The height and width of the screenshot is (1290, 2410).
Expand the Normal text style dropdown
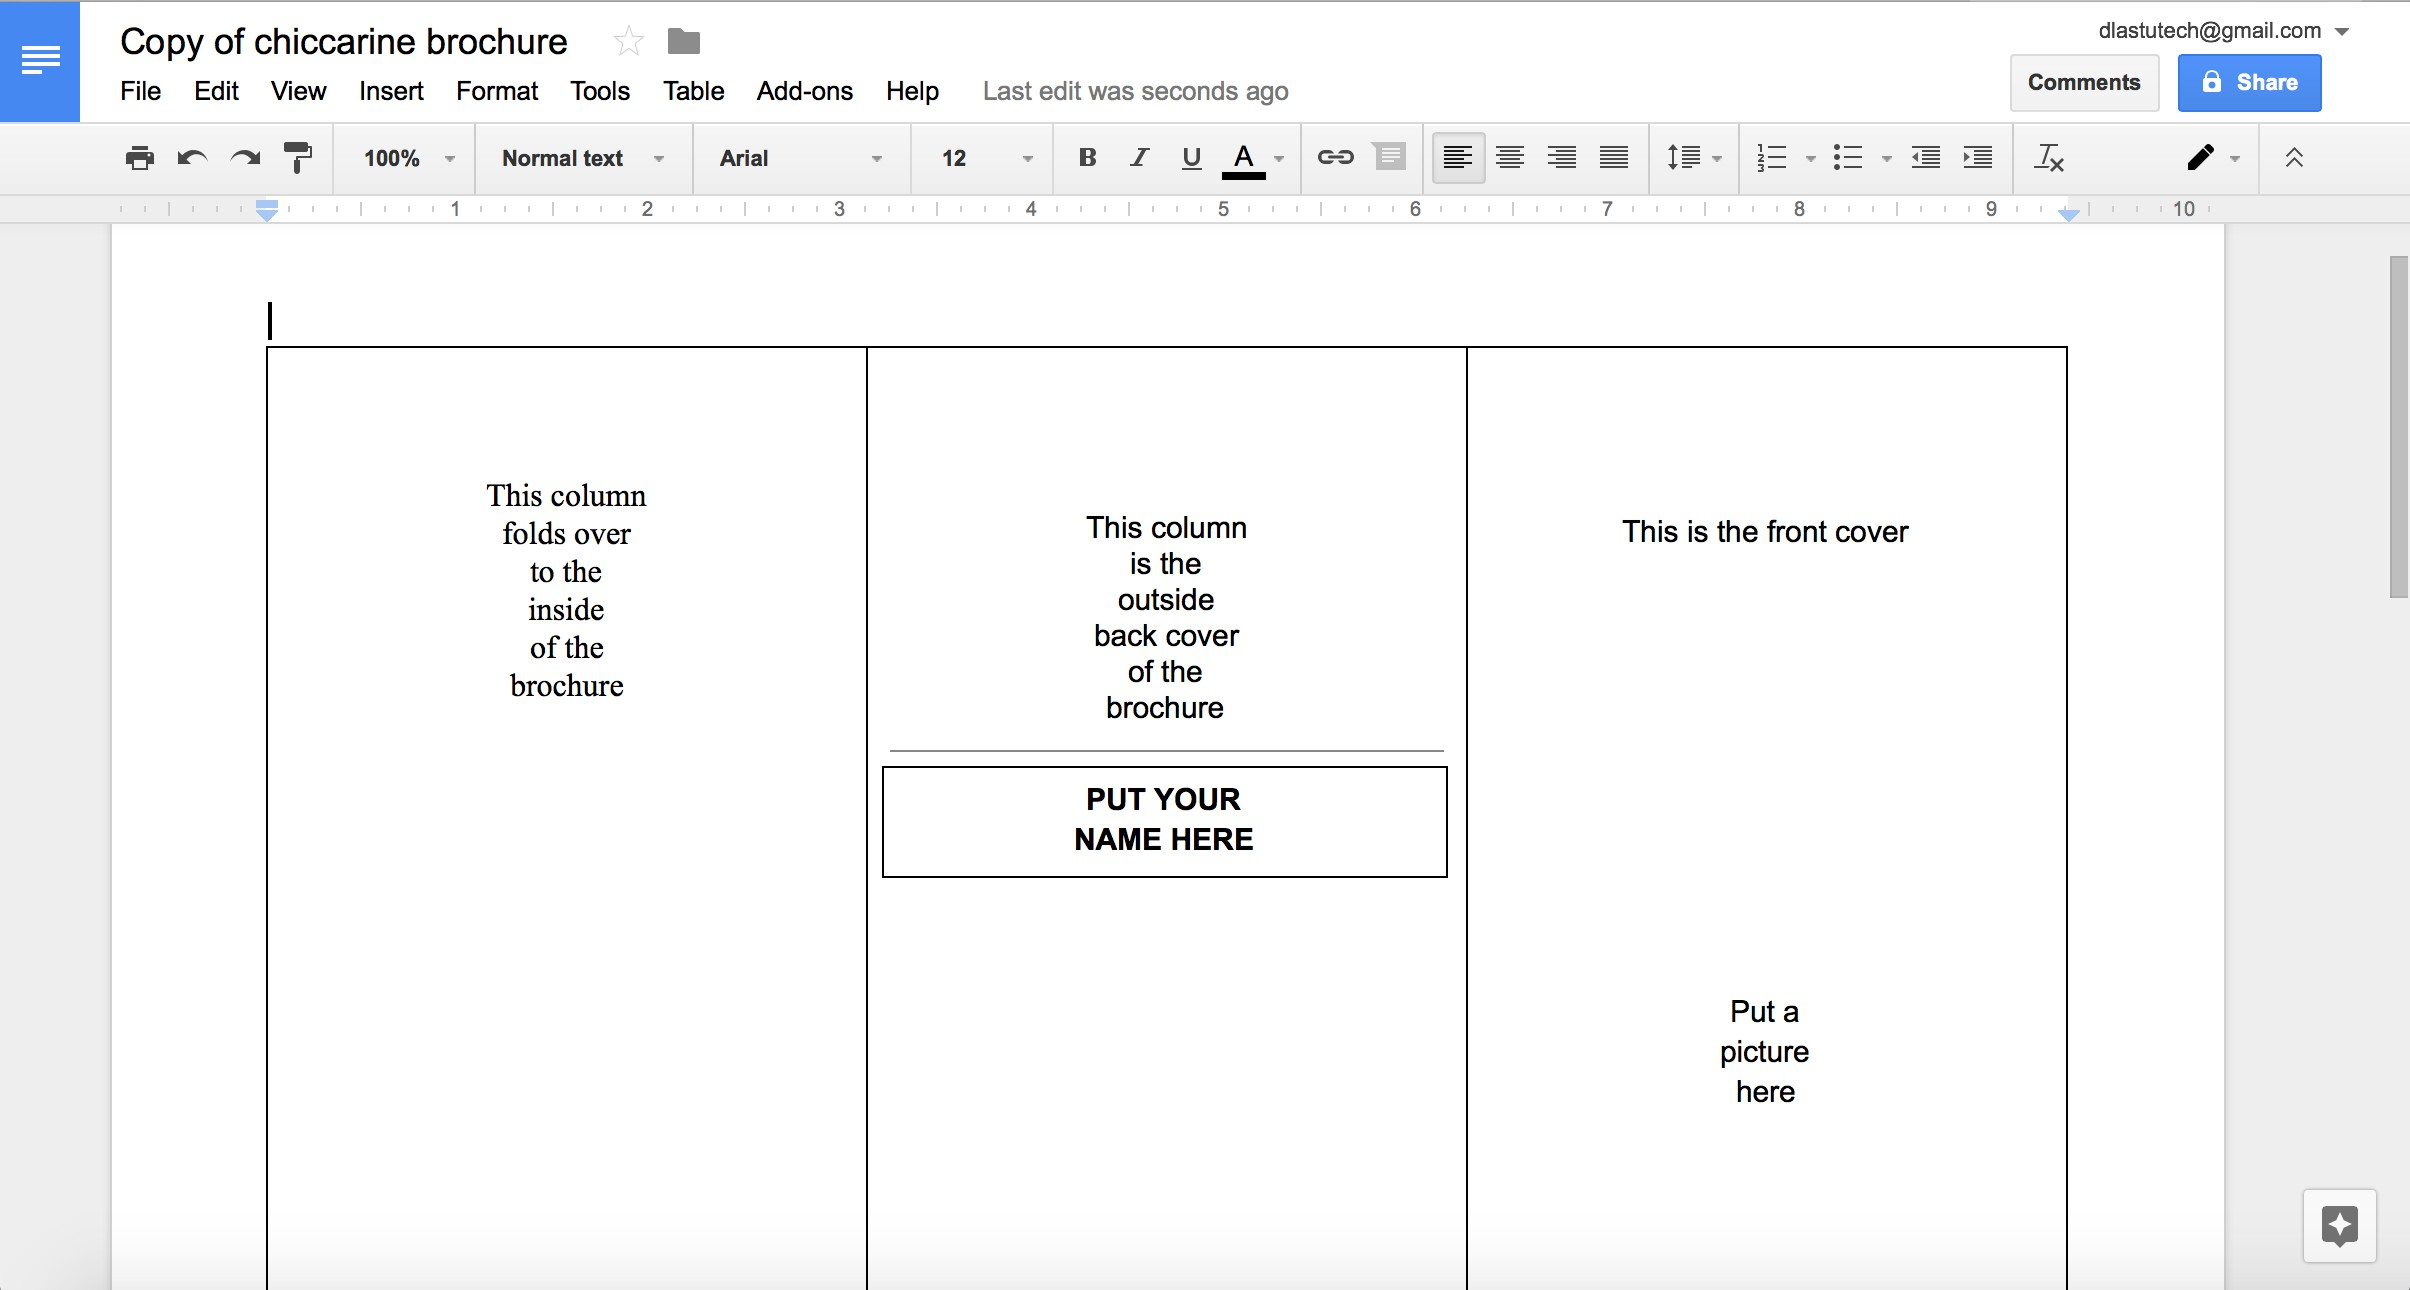point(668,158)
